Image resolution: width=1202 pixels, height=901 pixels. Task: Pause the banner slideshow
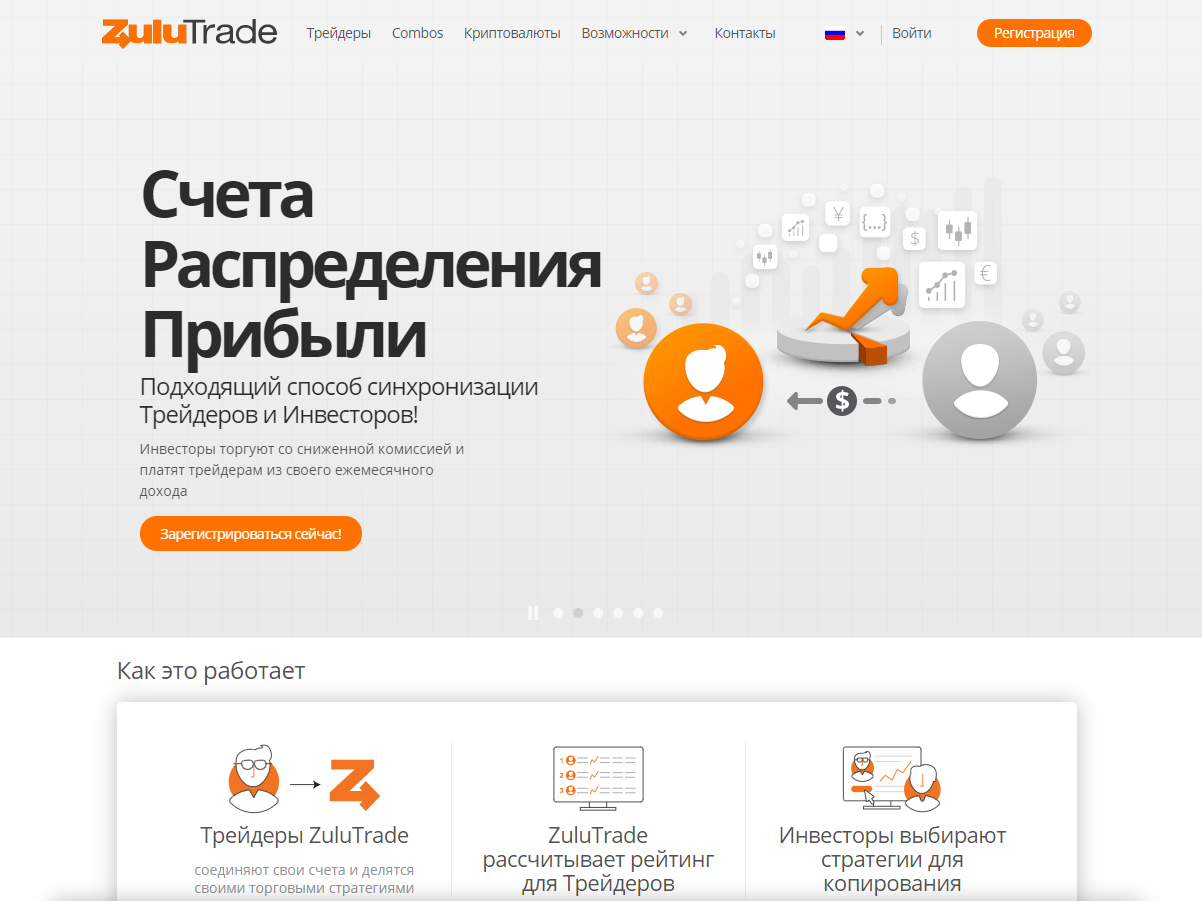533,613
